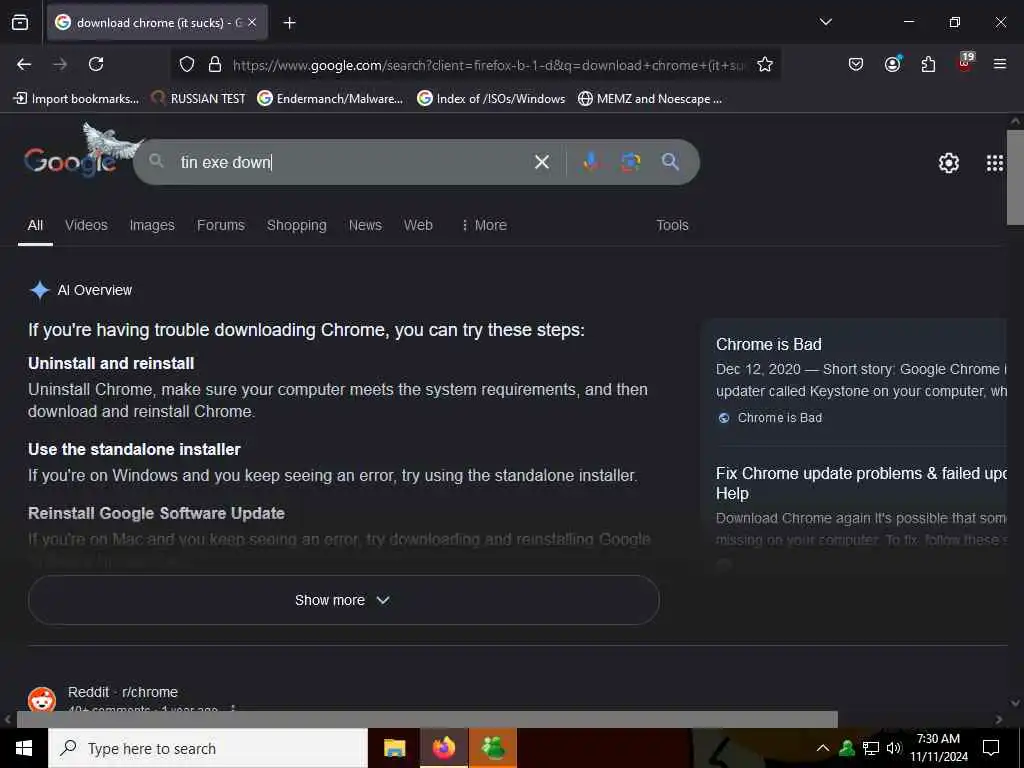Click the "Uninstall and reinstall" heading

(x=111, y=364)
